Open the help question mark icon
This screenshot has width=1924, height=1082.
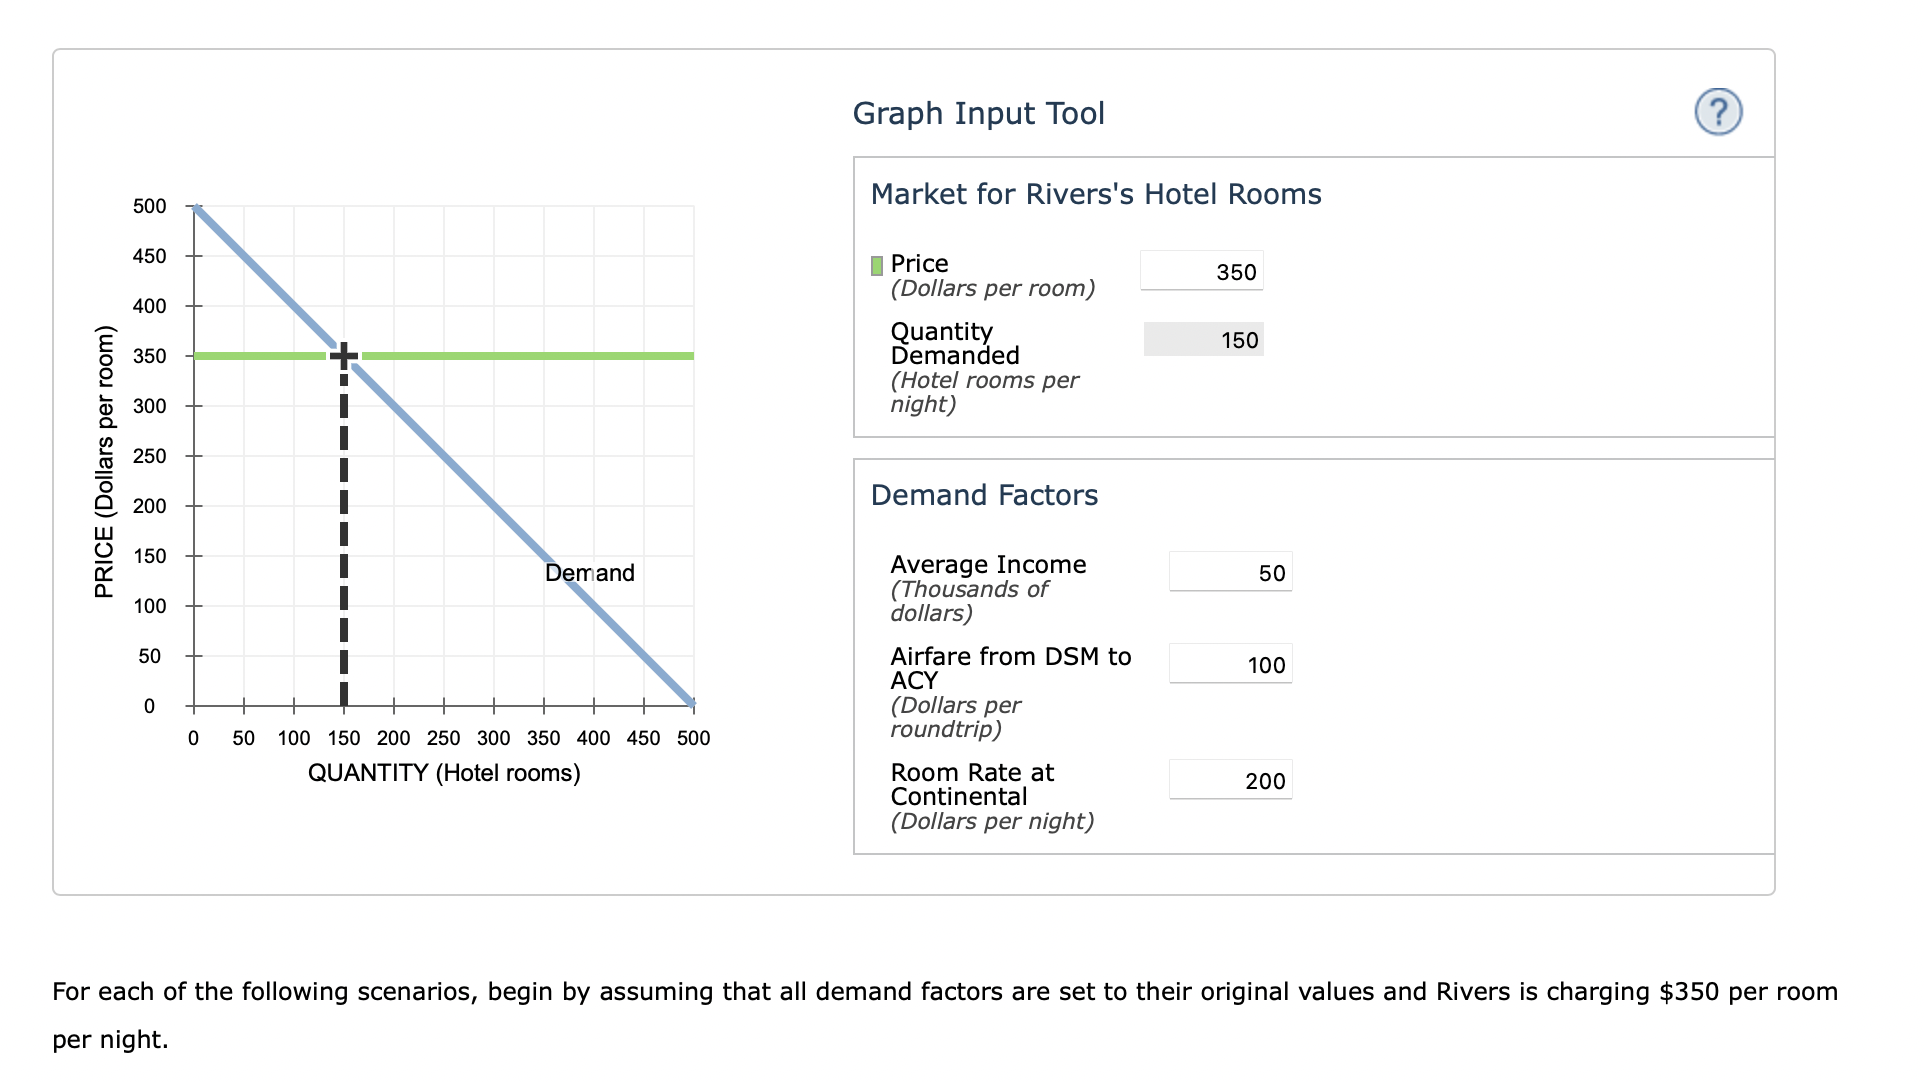tap(1718, 112)
